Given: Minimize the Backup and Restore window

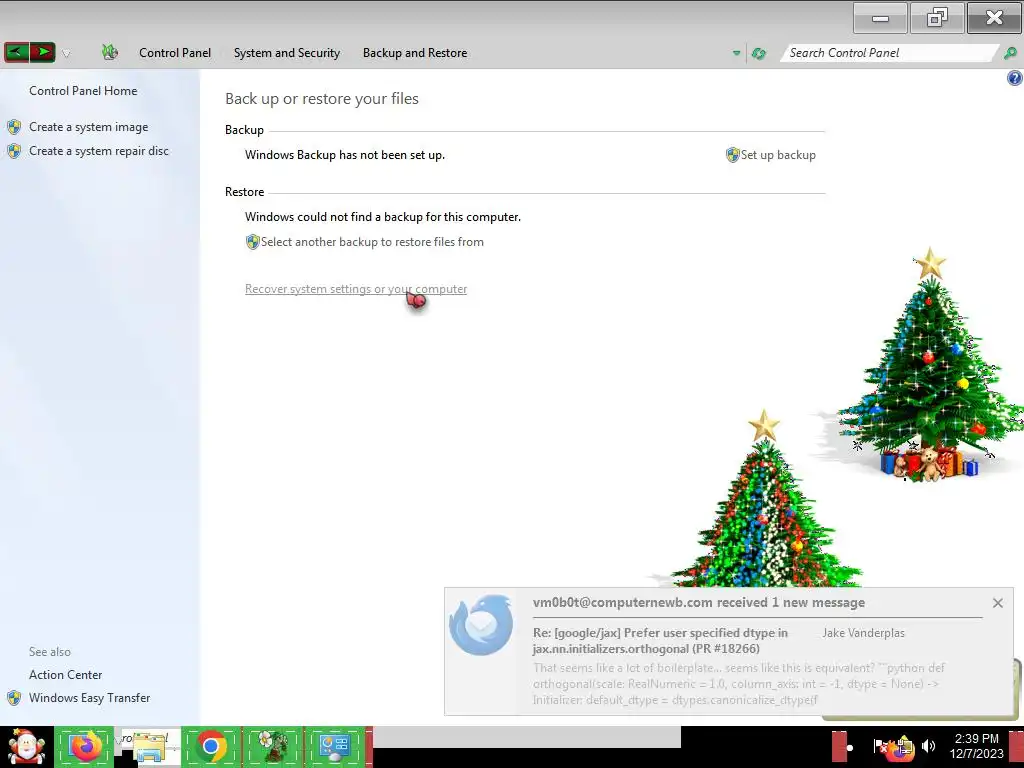Looking at the screenshot, I should pyautogui.click(x=880, y=18).
